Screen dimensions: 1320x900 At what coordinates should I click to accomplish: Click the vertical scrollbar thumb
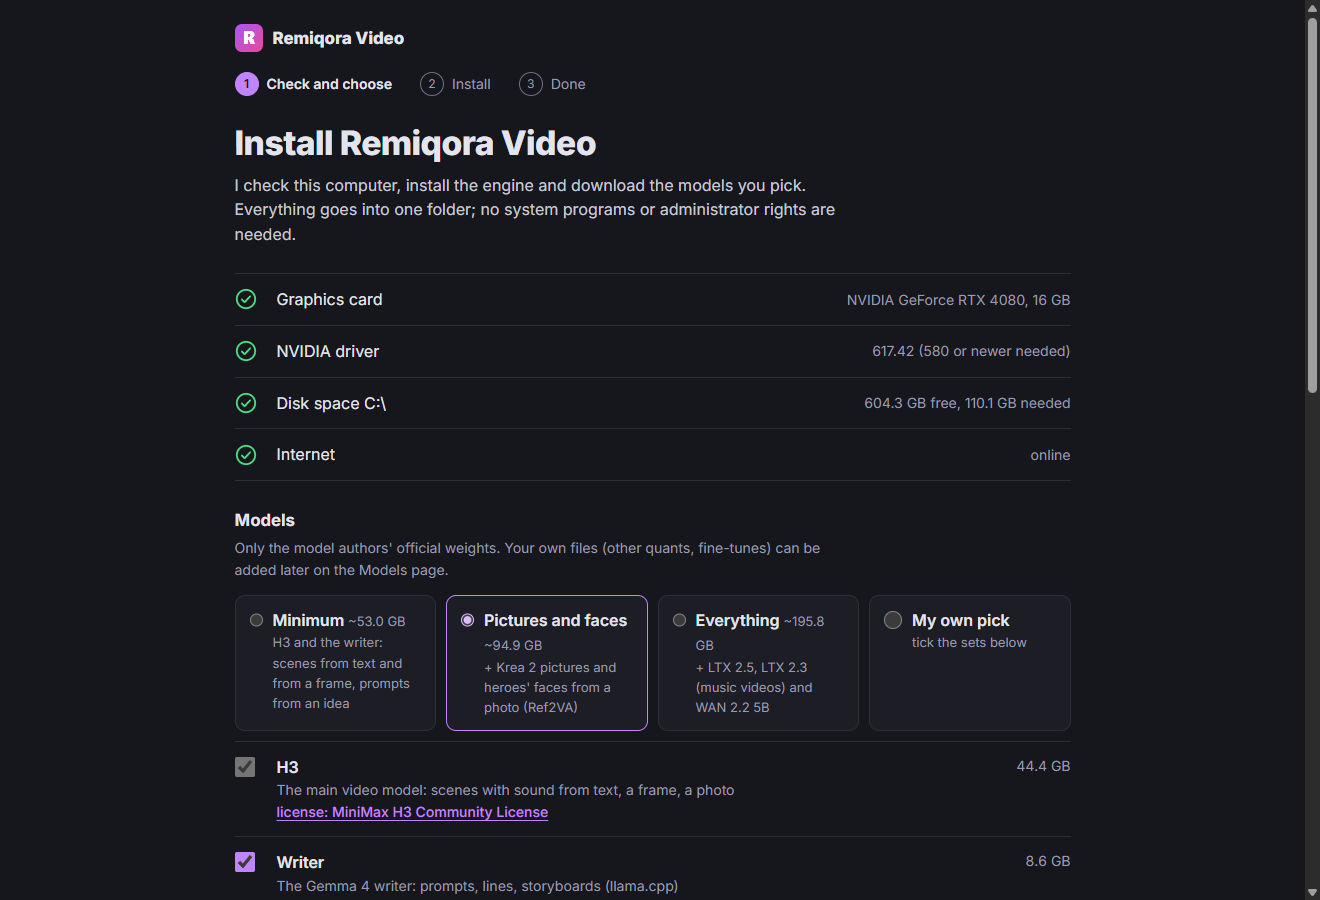pyautogui.click(x=1312, y=205)
